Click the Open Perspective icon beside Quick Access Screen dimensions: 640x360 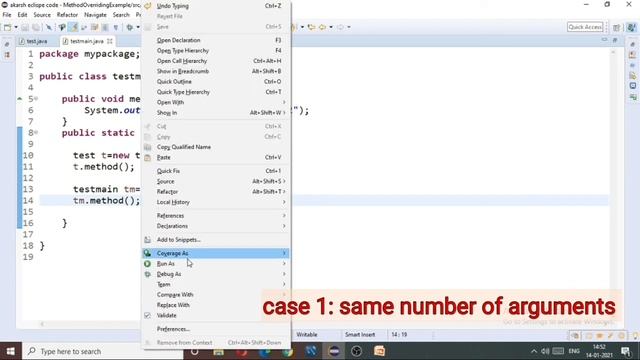(x=617, y=27)
